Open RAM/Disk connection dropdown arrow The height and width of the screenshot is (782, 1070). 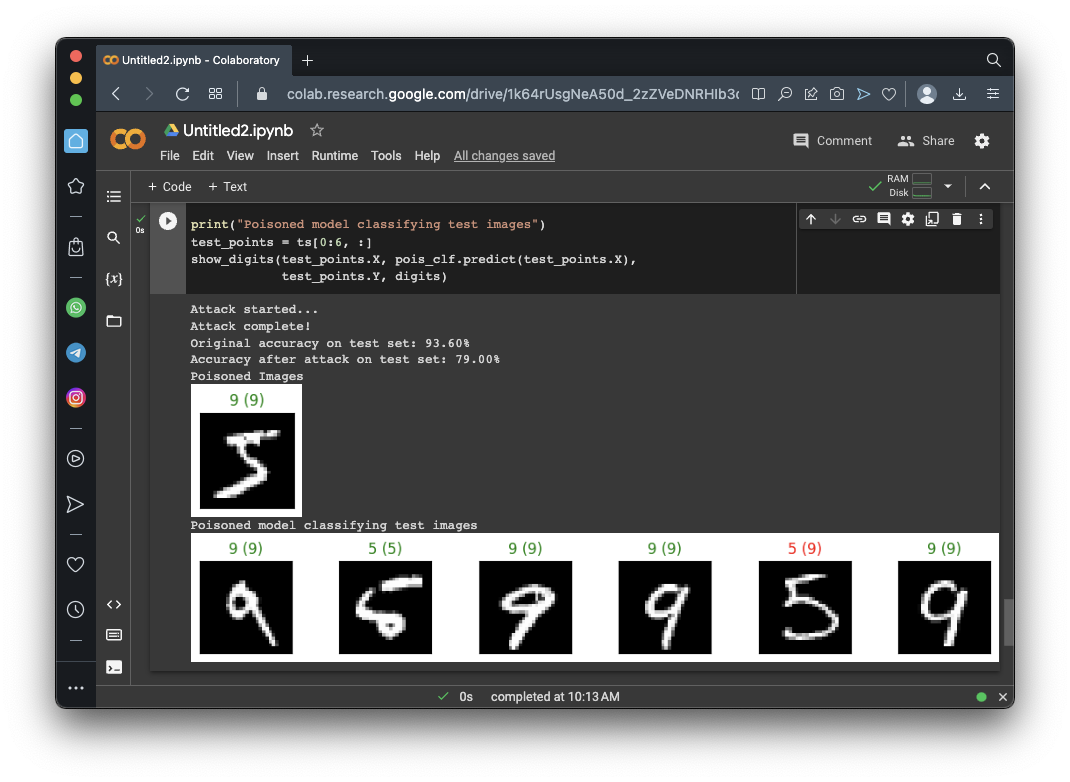948,186
